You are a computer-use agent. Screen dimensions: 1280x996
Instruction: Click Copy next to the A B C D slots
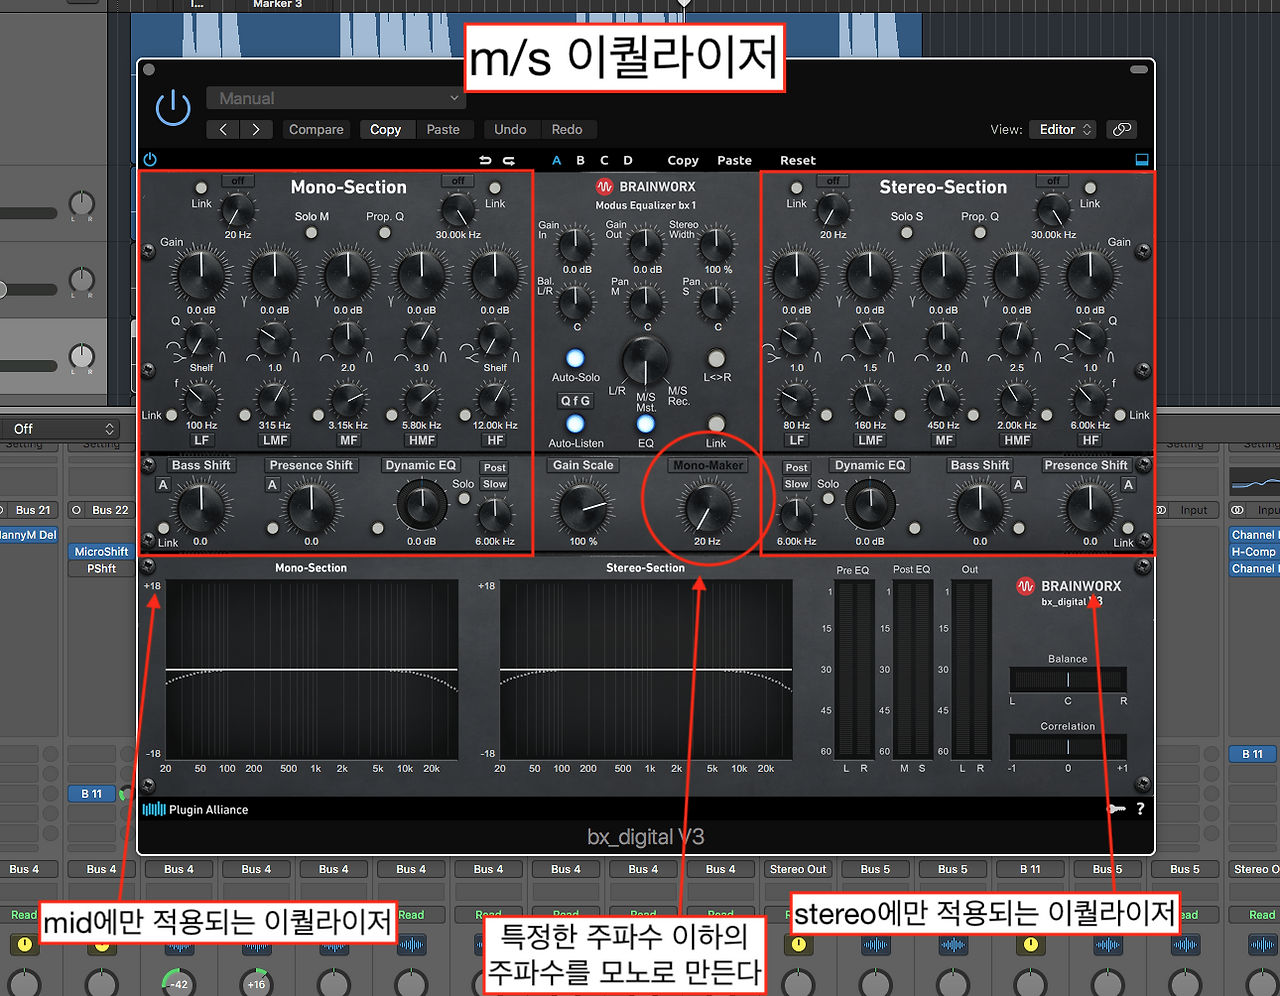point(683,160)
